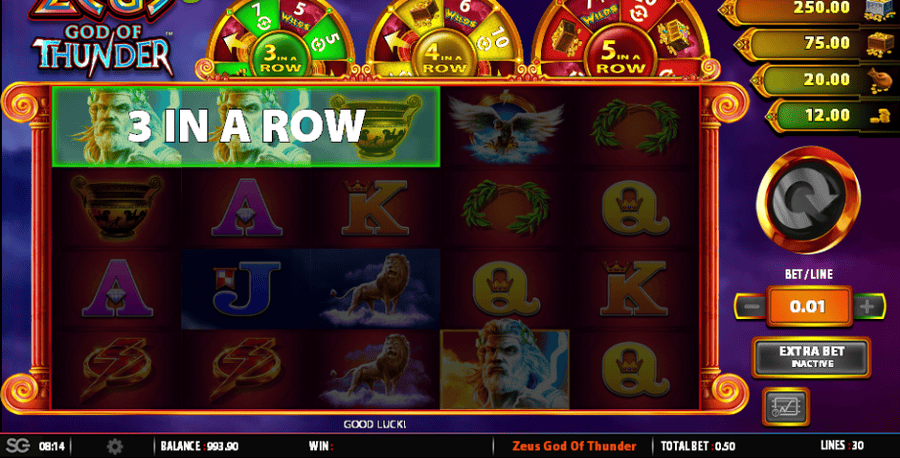Select the 250.00 jackpot prize bar

[x=808, y=9]
